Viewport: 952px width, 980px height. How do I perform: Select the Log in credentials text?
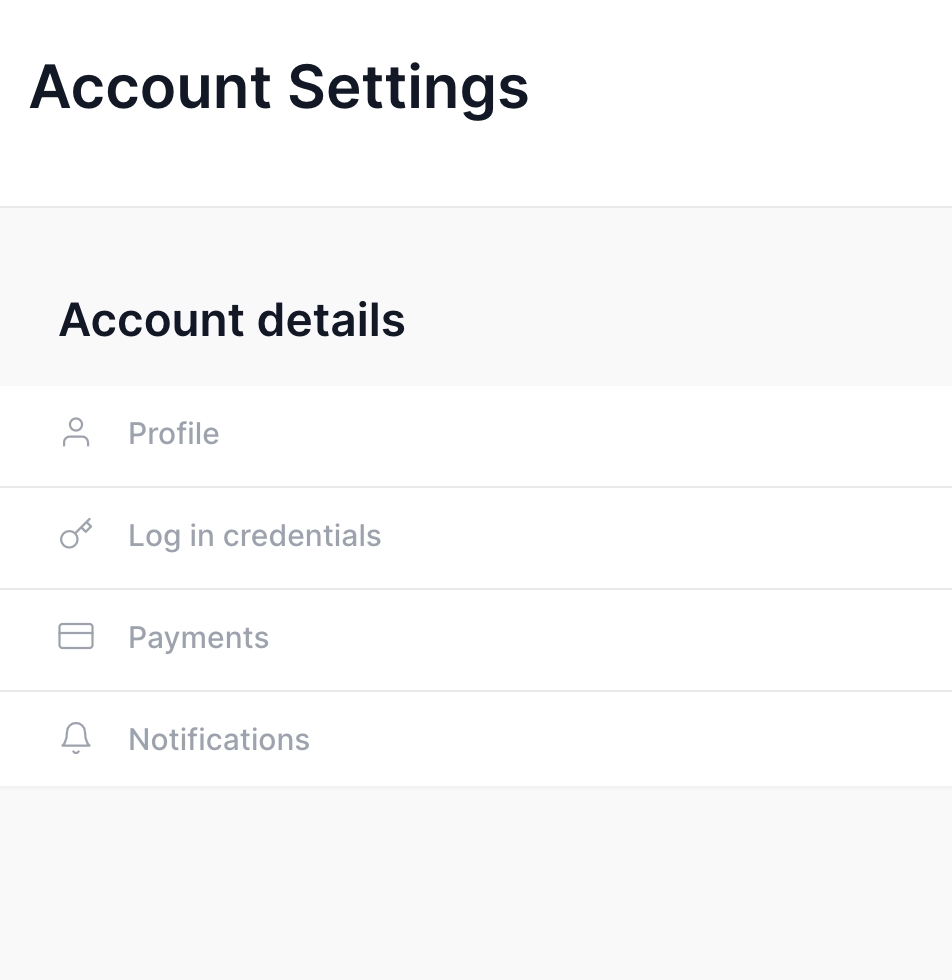(x=254, y=536)
